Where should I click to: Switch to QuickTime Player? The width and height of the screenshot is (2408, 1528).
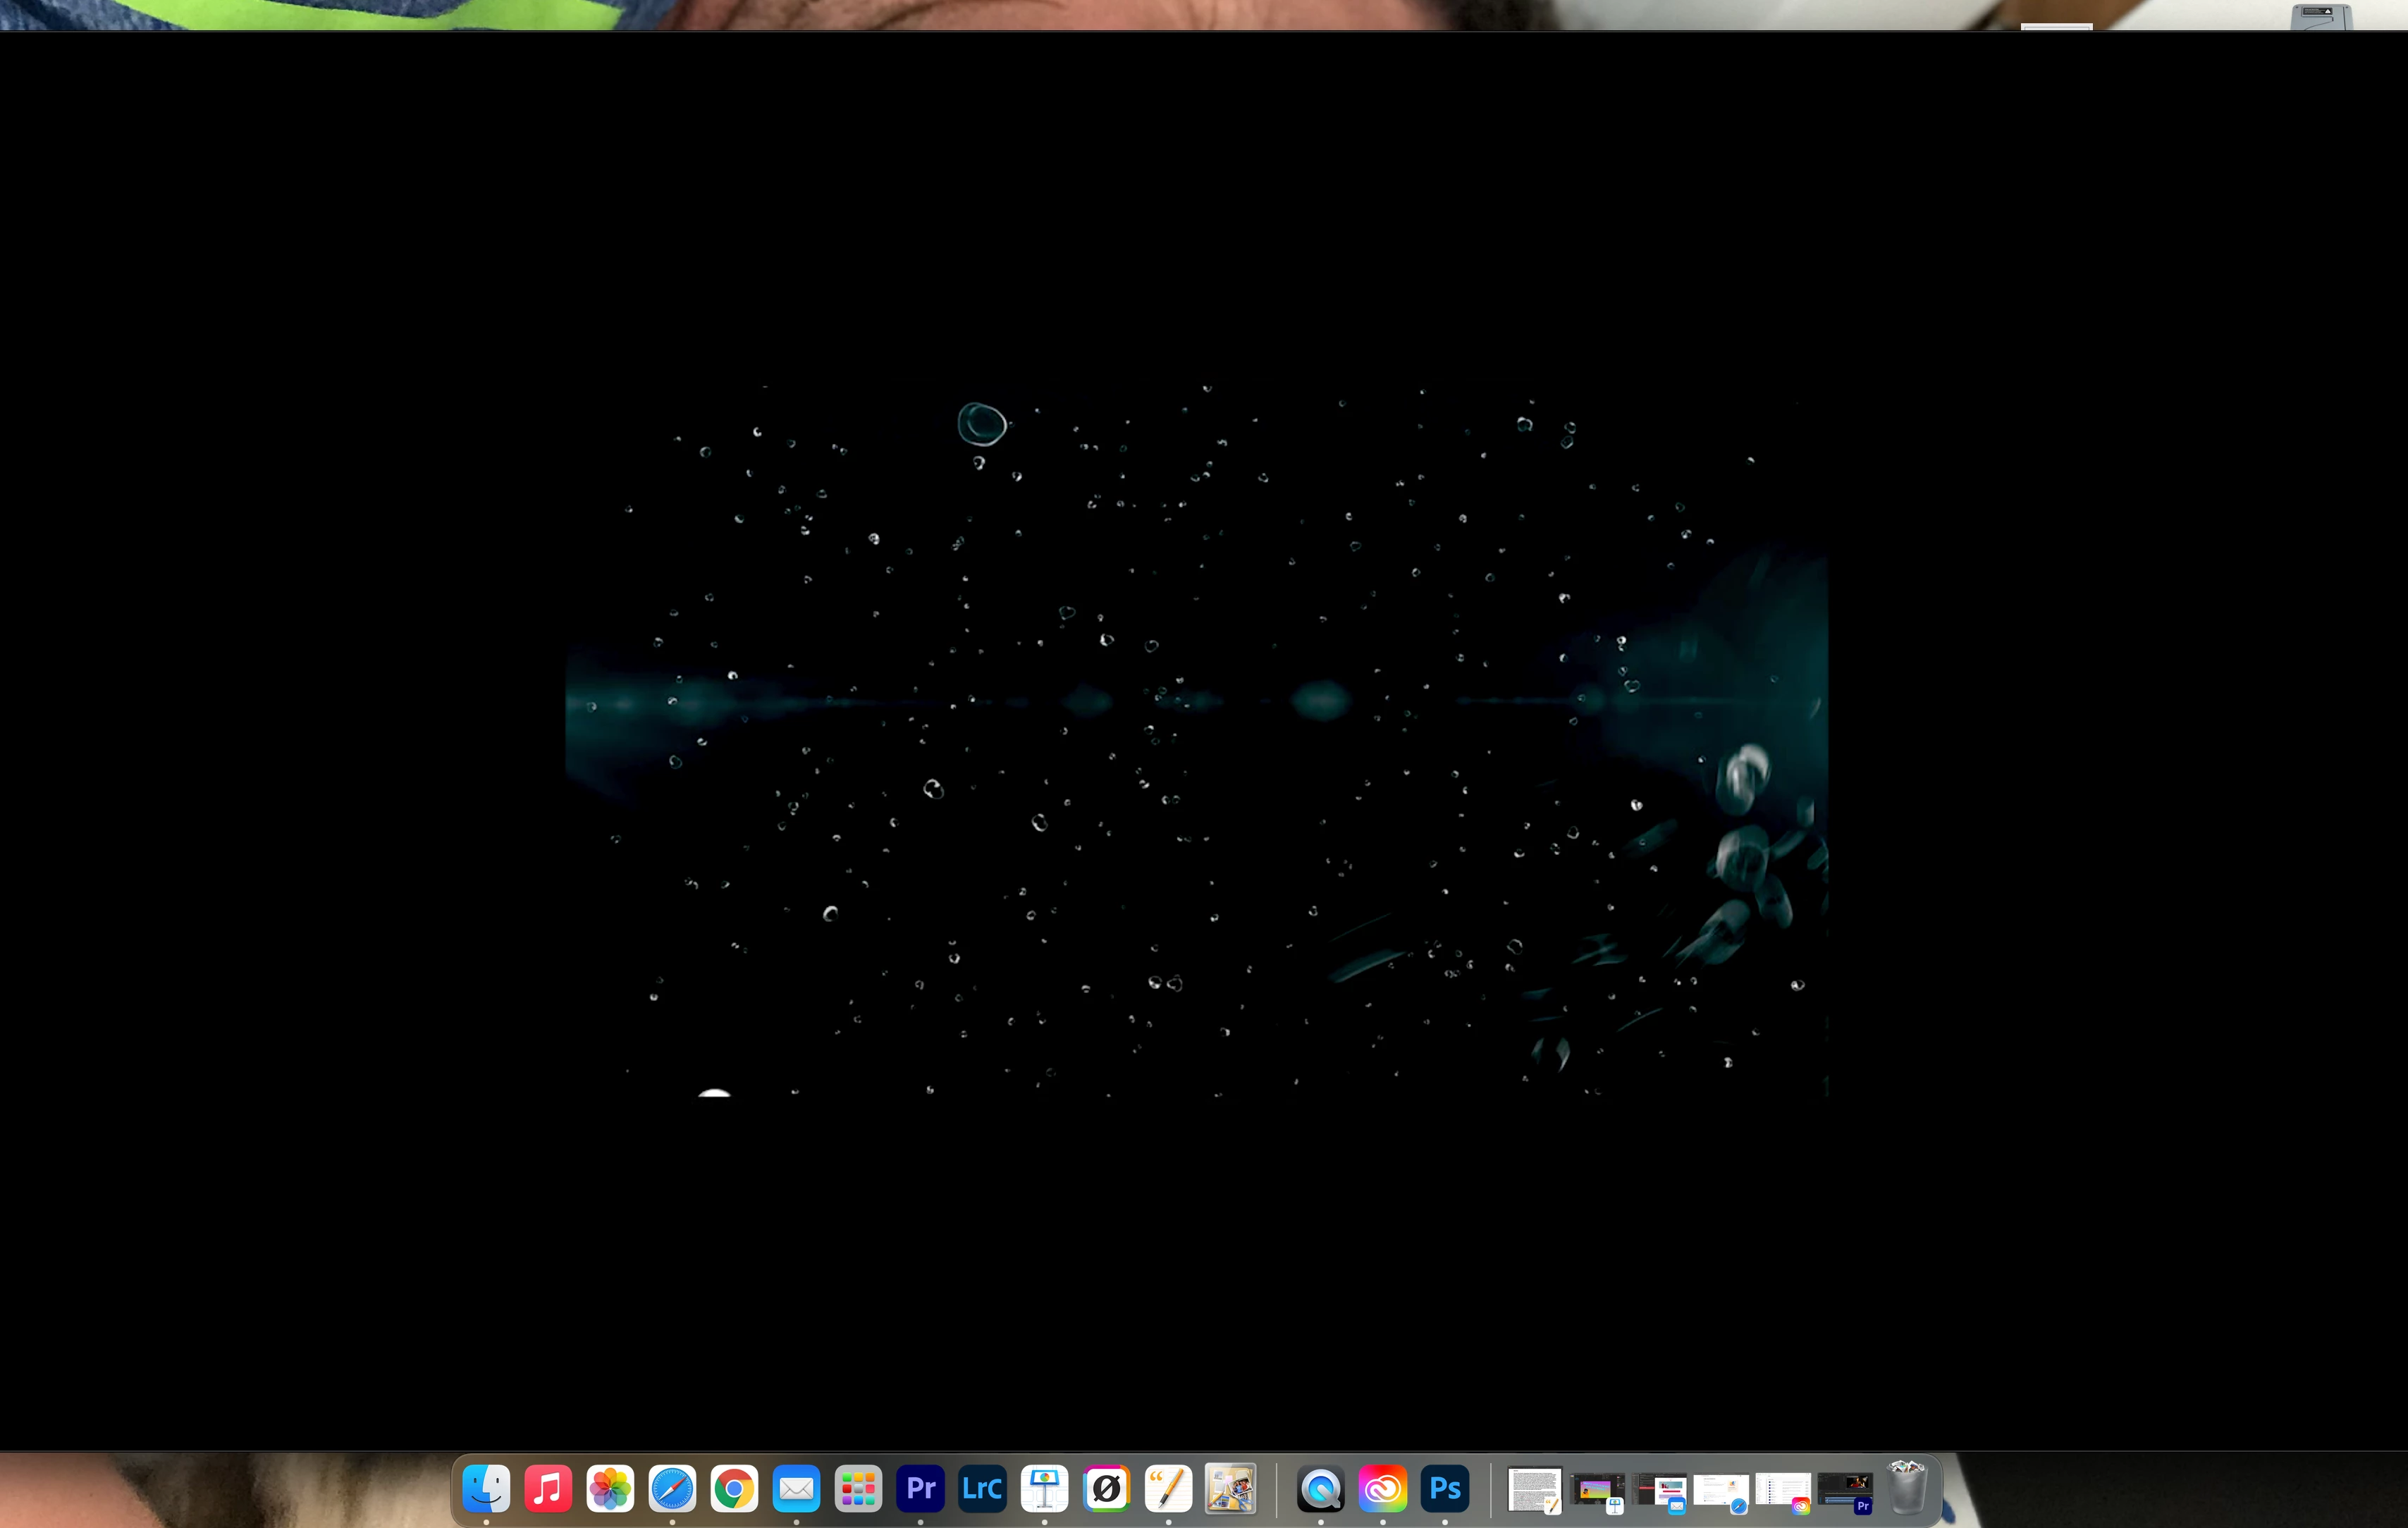1320,1489
